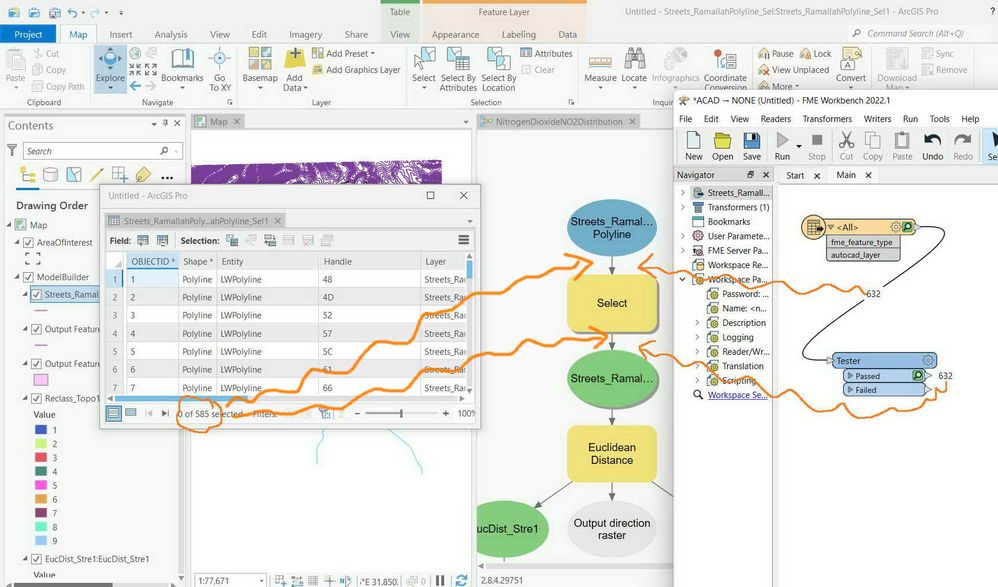
Task: Uncheck the Streets_Ramal layer checkbox
Action: (36, 294)
